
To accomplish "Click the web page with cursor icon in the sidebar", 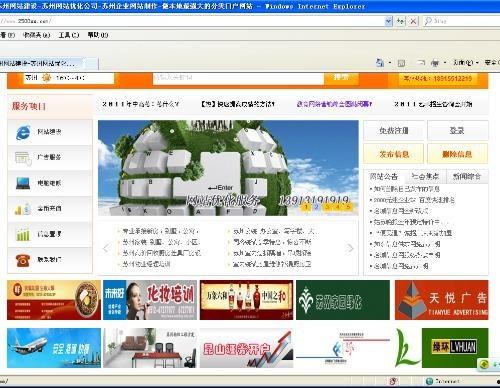I will coord(23,158).
